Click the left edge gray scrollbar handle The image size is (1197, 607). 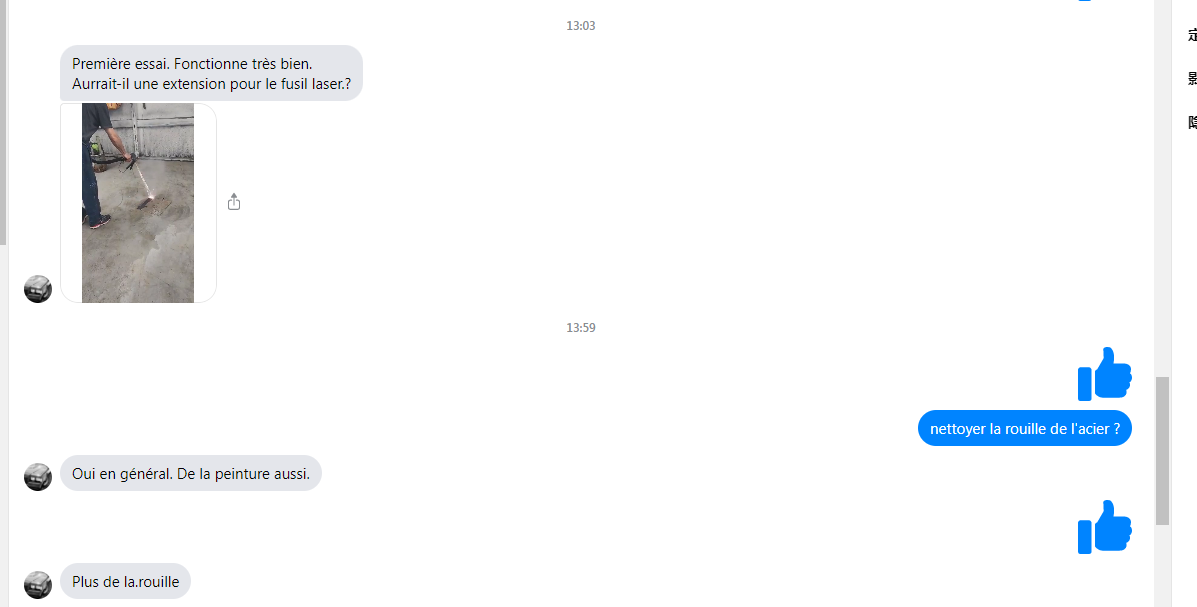pyautogui.click(x=3, y=122)
